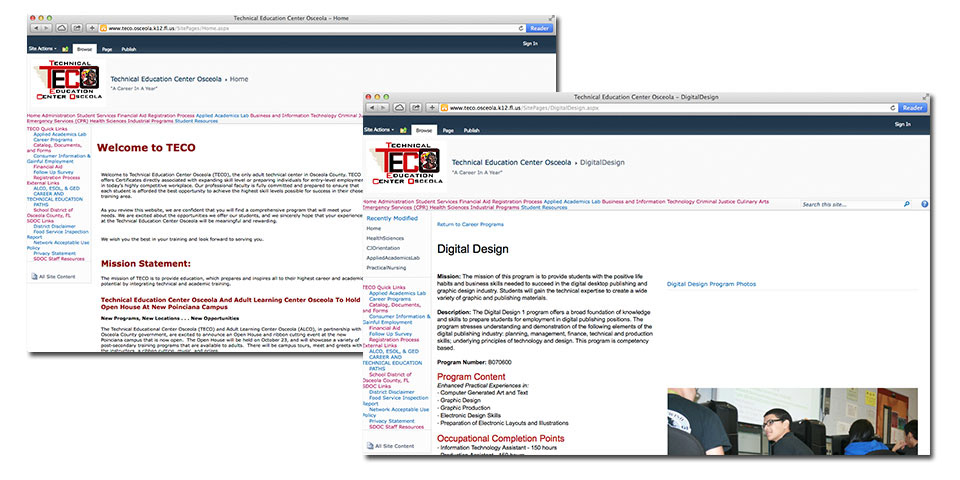Go forward in the DigitalDesign Safari window

pos(383,108)
